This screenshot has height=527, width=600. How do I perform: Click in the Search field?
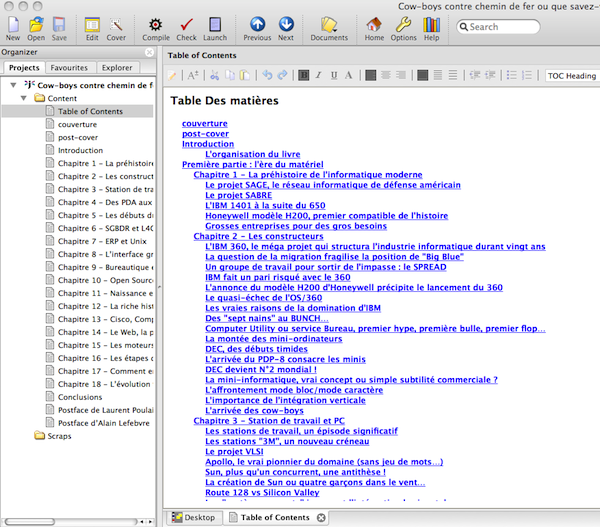[498, 27]
